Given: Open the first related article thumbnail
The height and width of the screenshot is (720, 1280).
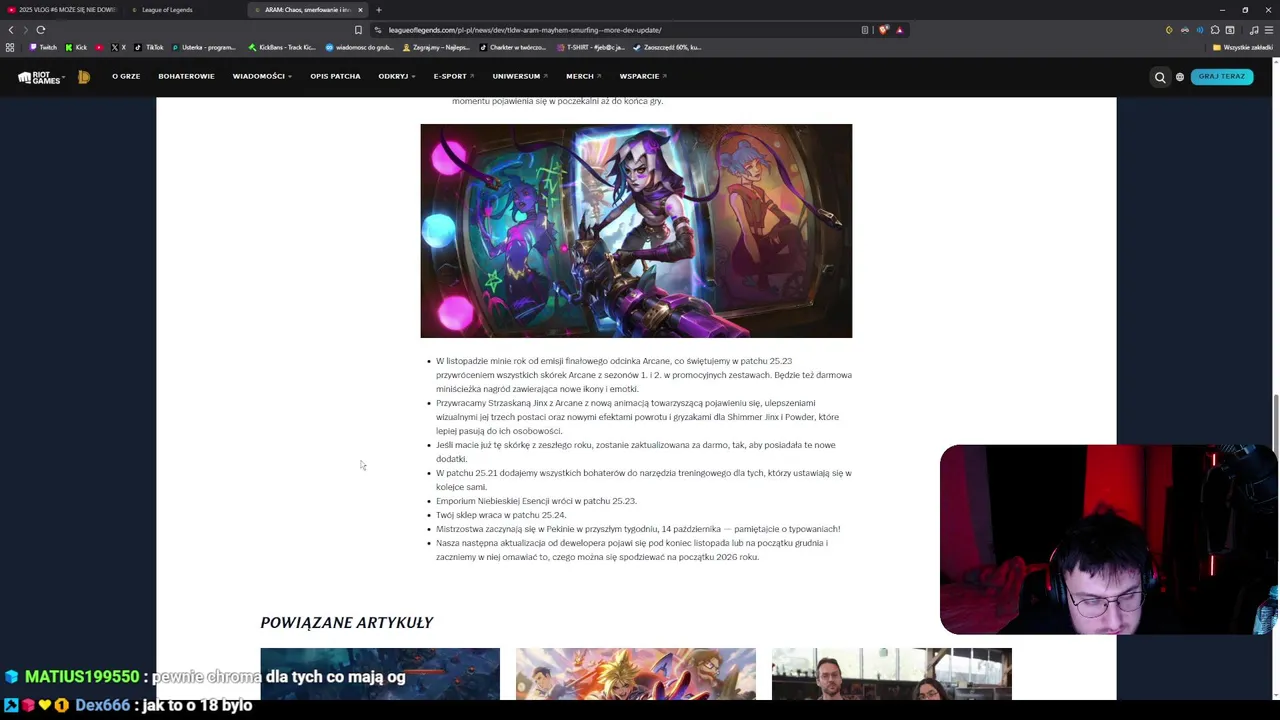Looking at the screenshot, I should (x=380, y=674).
